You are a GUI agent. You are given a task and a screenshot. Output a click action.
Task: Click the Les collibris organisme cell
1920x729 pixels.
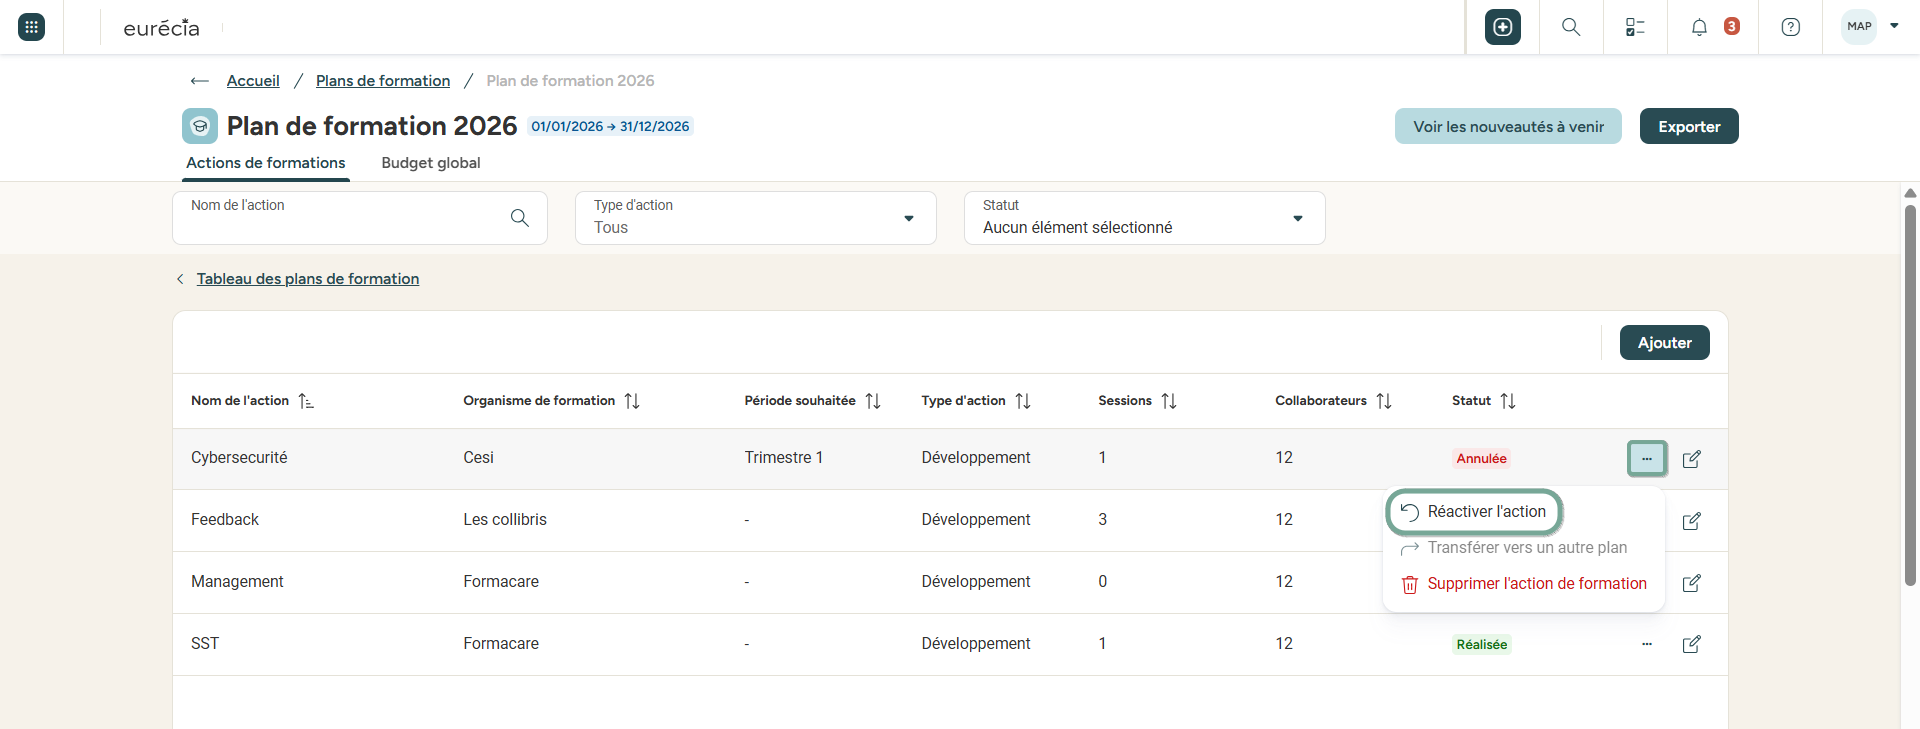pyautogui.click(x=505, y=520)
